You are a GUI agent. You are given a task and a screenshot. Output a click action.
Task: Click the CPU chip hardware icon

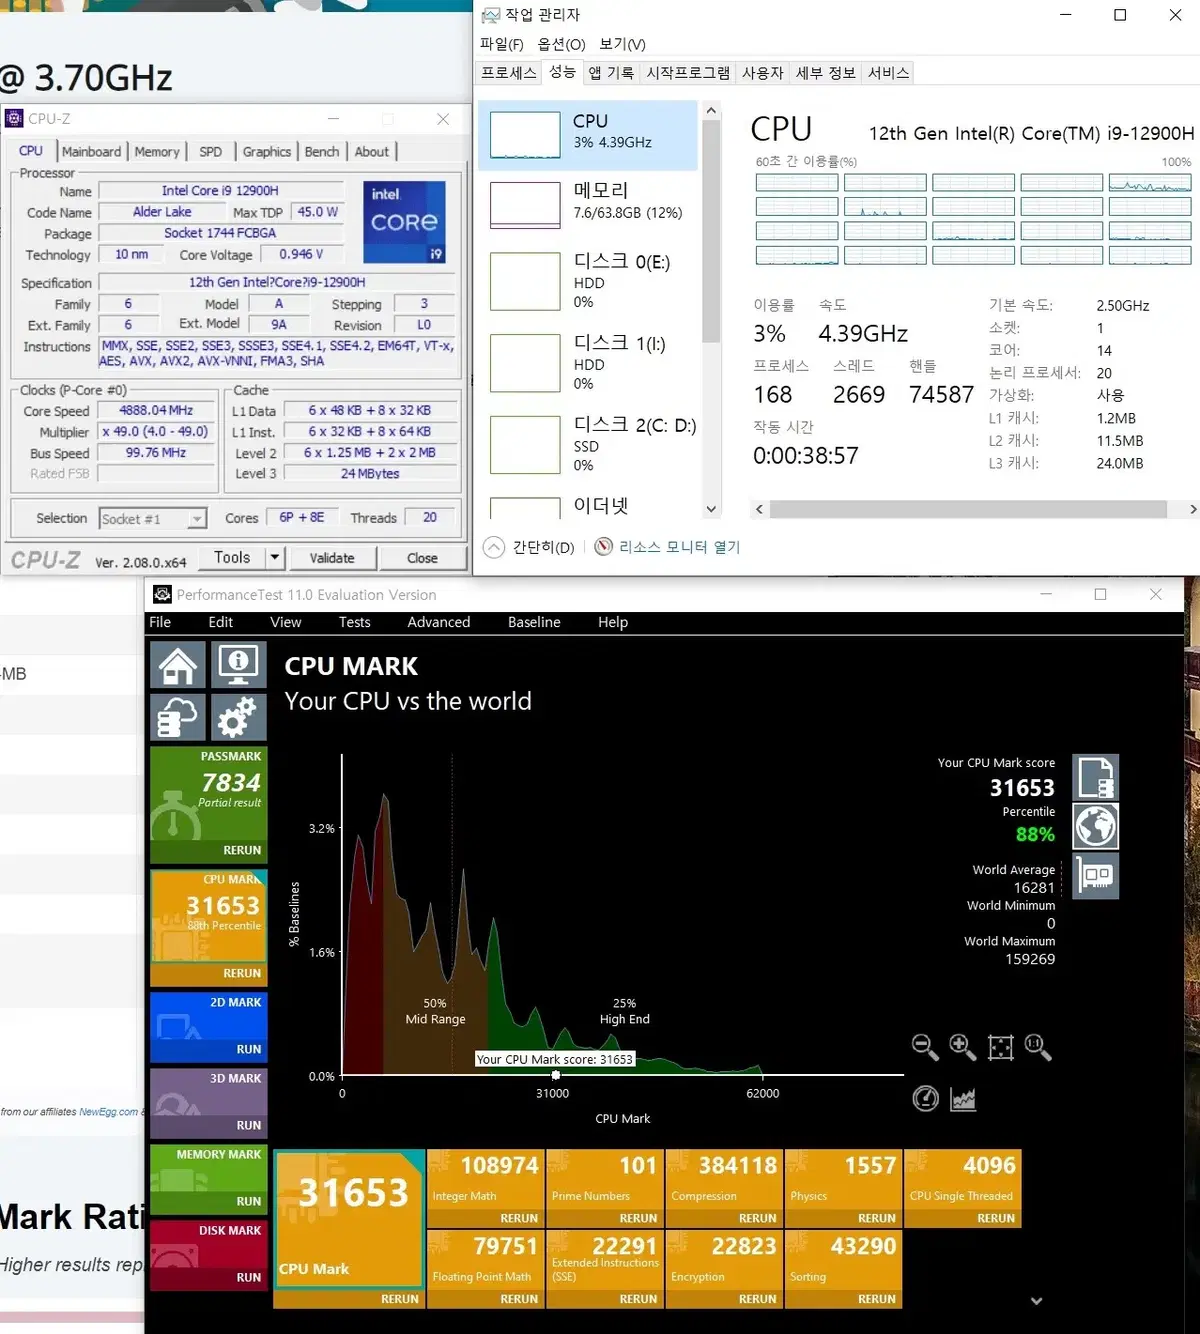click(x=1096, y=876)
